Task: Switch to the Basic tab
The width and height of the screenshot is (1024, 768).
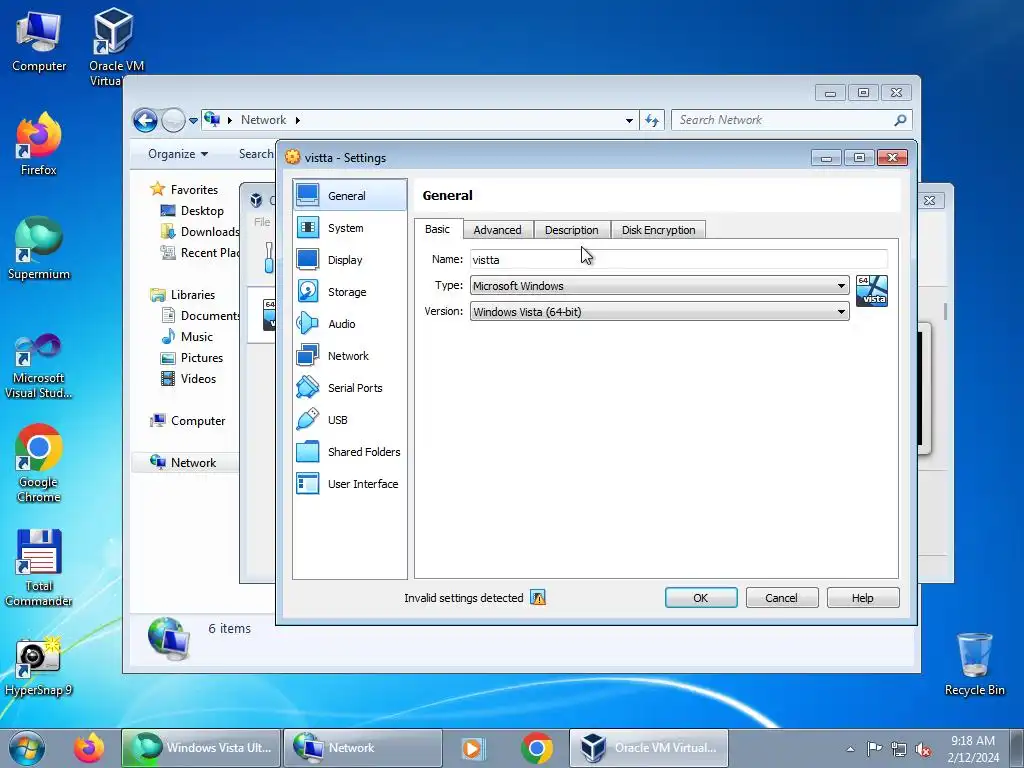Action: (438, 229)
